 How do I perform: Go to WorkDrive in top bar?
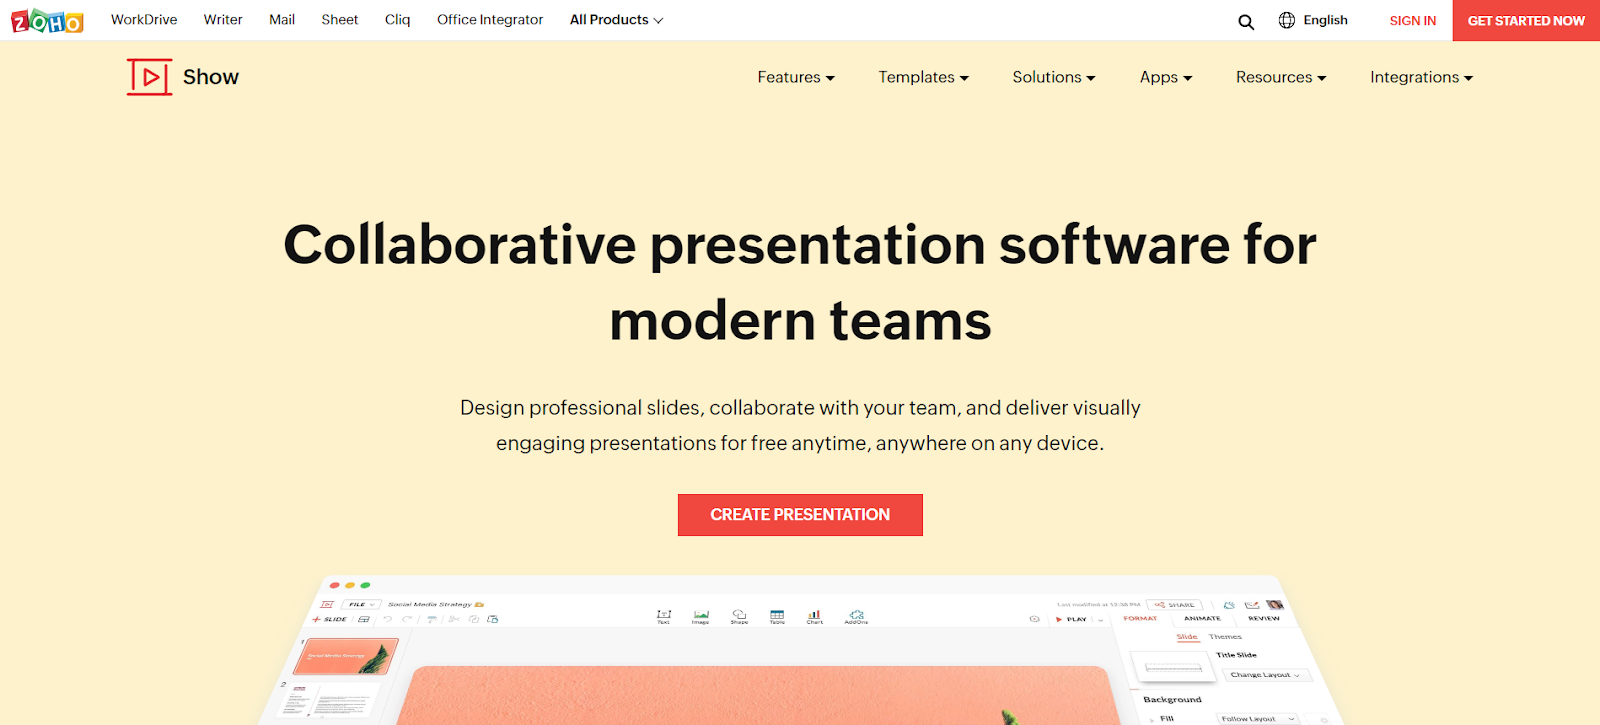(144, 20)
